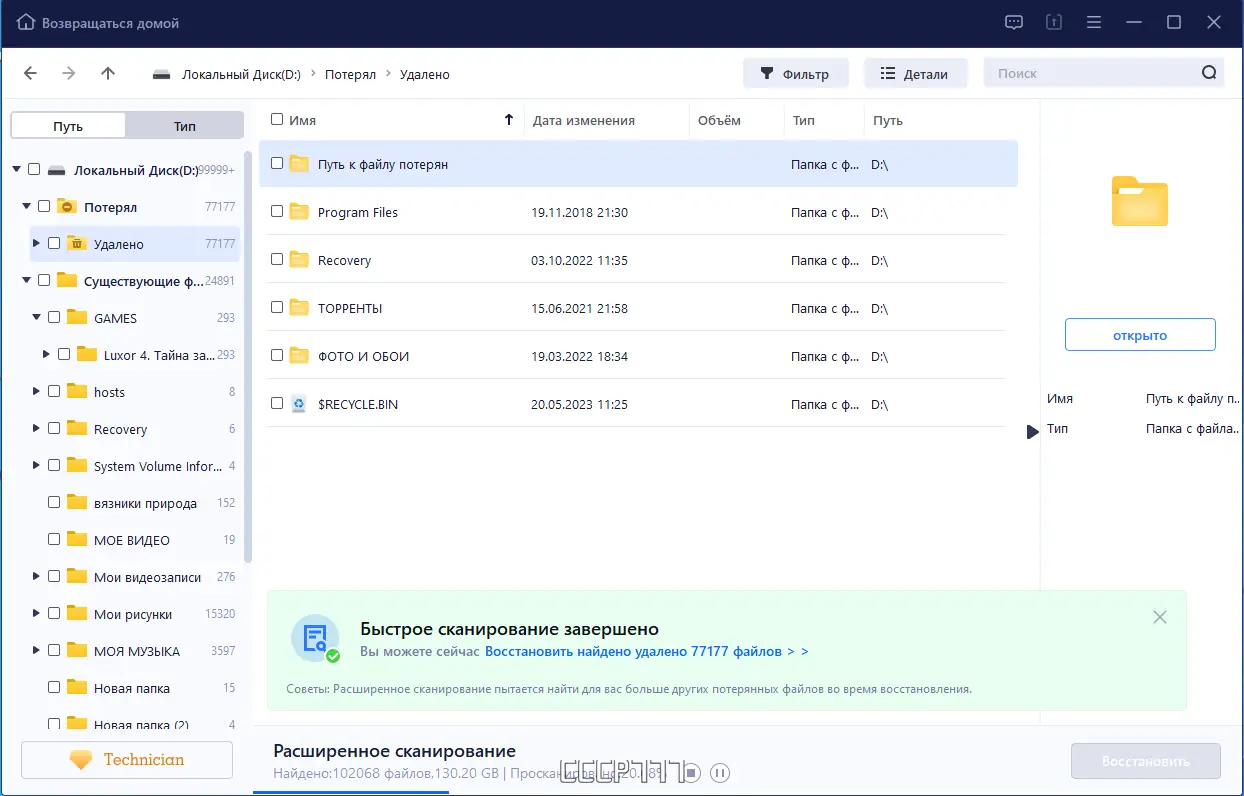Screen dimensions: 1244x796
Task: Open the feedback chat icon in title bar
Action: [x=1013, y=21]
